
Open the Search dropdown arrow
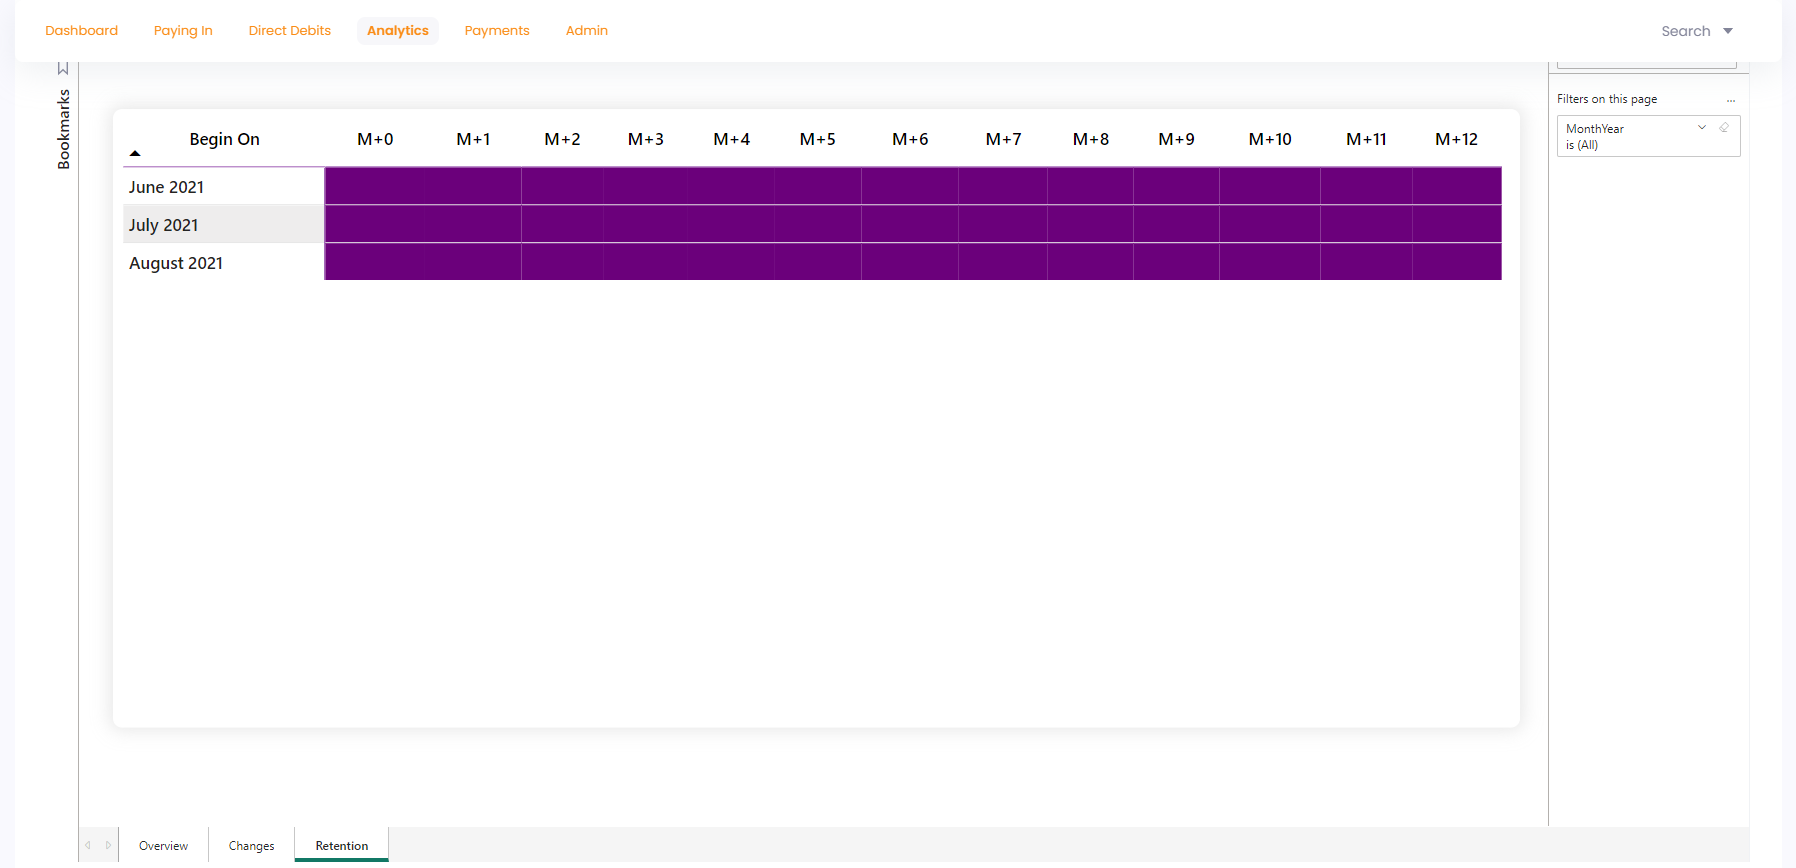tap(1728, 31)
